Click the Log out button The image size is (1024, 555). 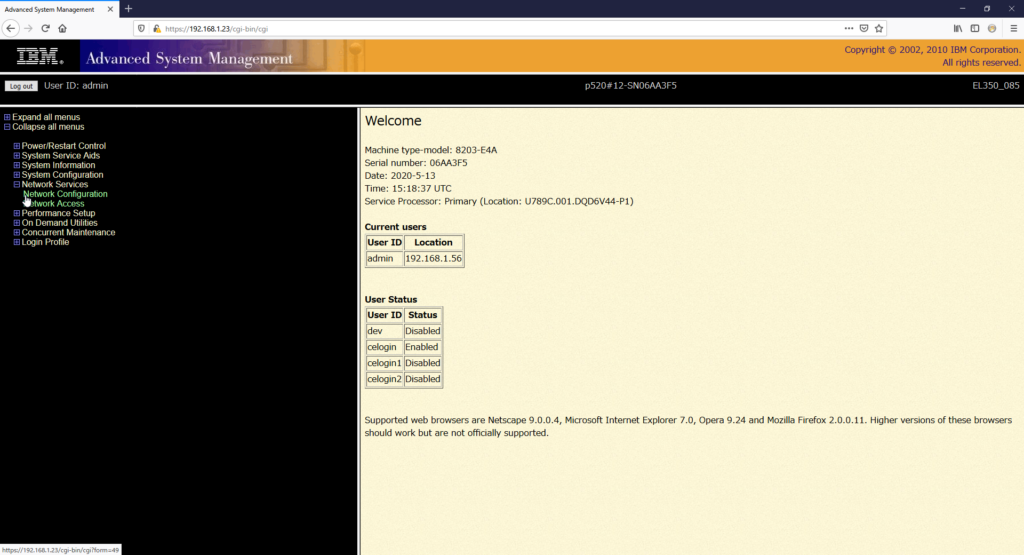21,86
